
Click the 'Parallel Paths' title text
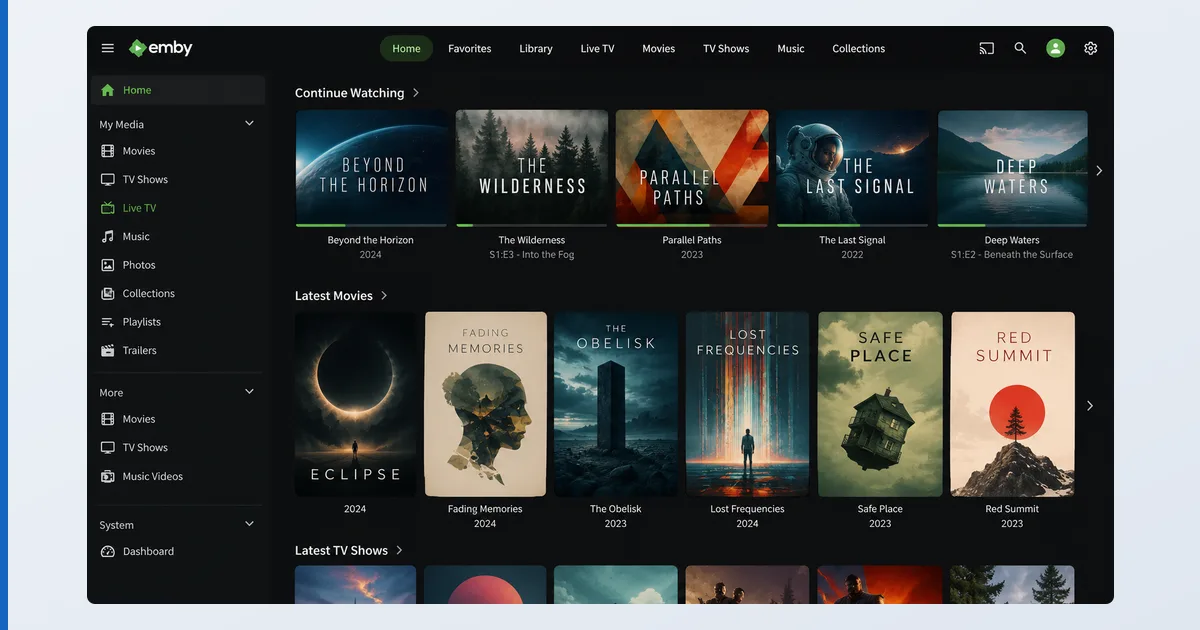tap(692, 240)
